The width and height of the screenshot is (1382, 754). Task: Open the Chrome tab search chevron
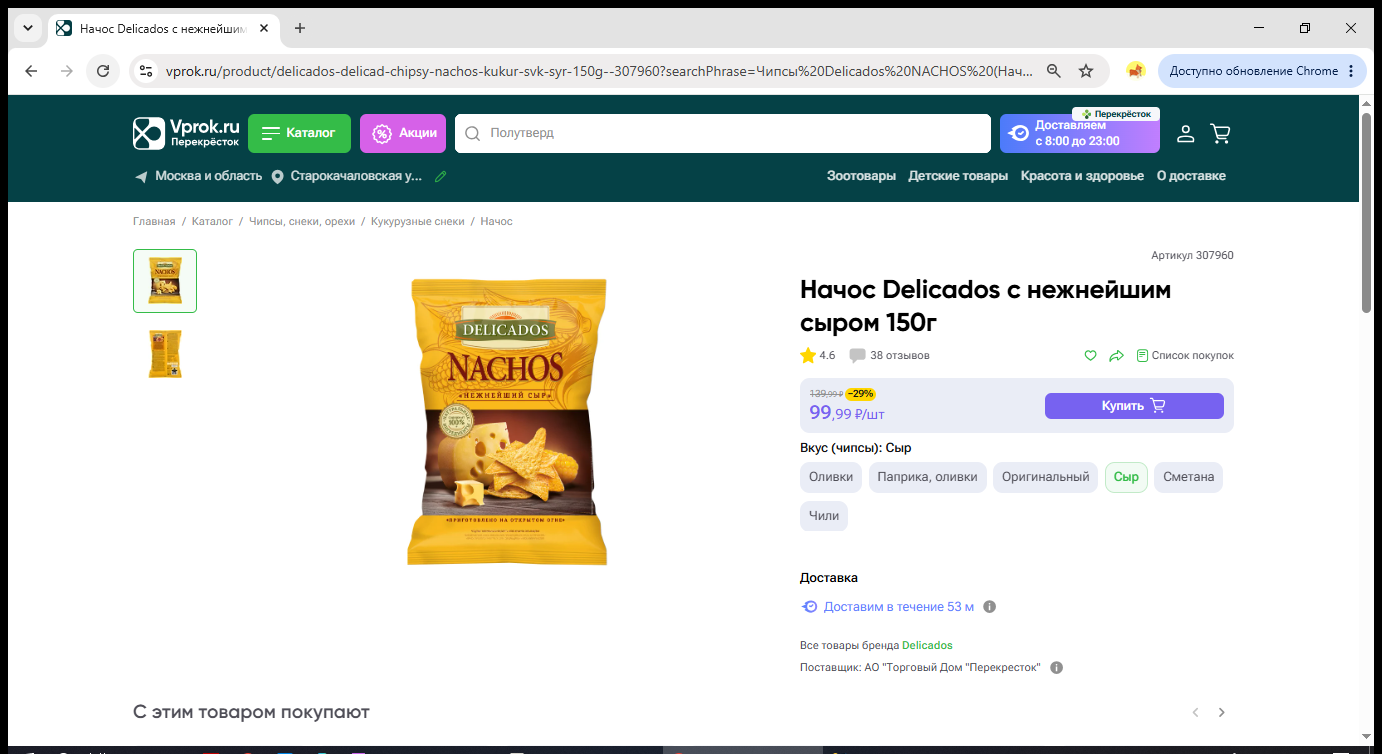click(x=27, y=28)
